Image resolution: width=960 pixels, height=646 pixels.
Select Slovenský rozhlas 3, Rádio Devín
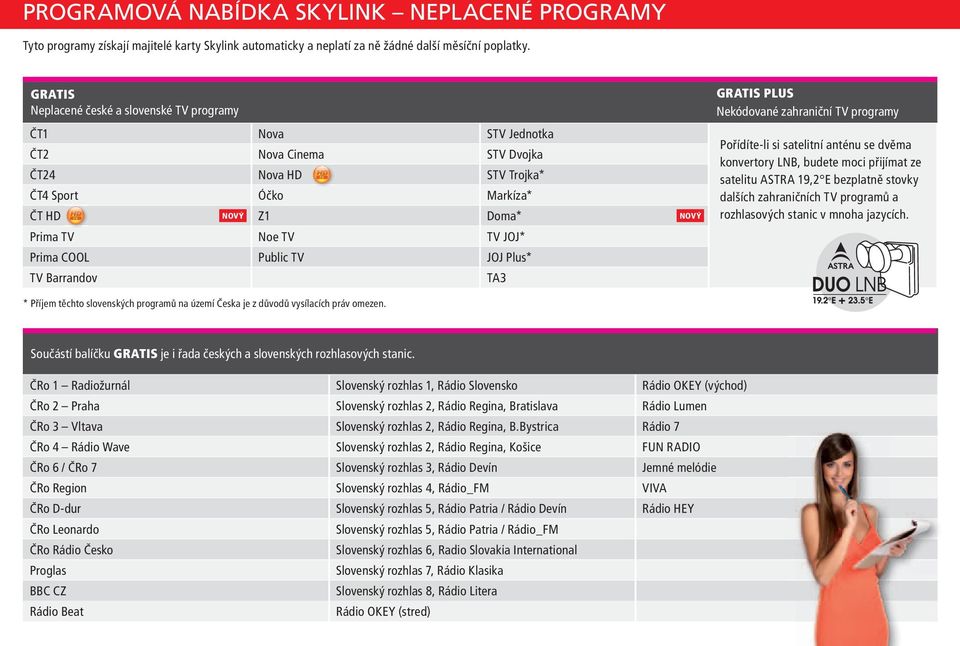coord(482,467)
